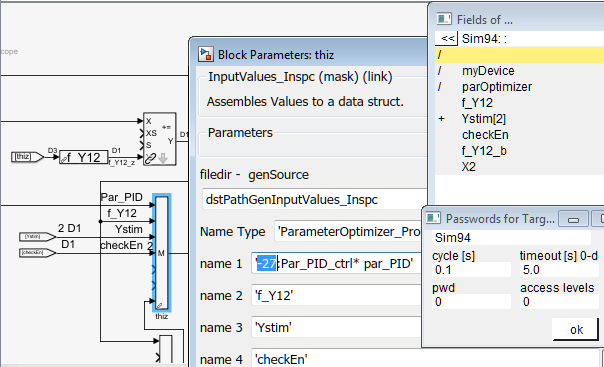Expand the Ystim[2] tree entry
Viewport: 604px width, 367px height.
pyautogui.click(x=441, y=119)
